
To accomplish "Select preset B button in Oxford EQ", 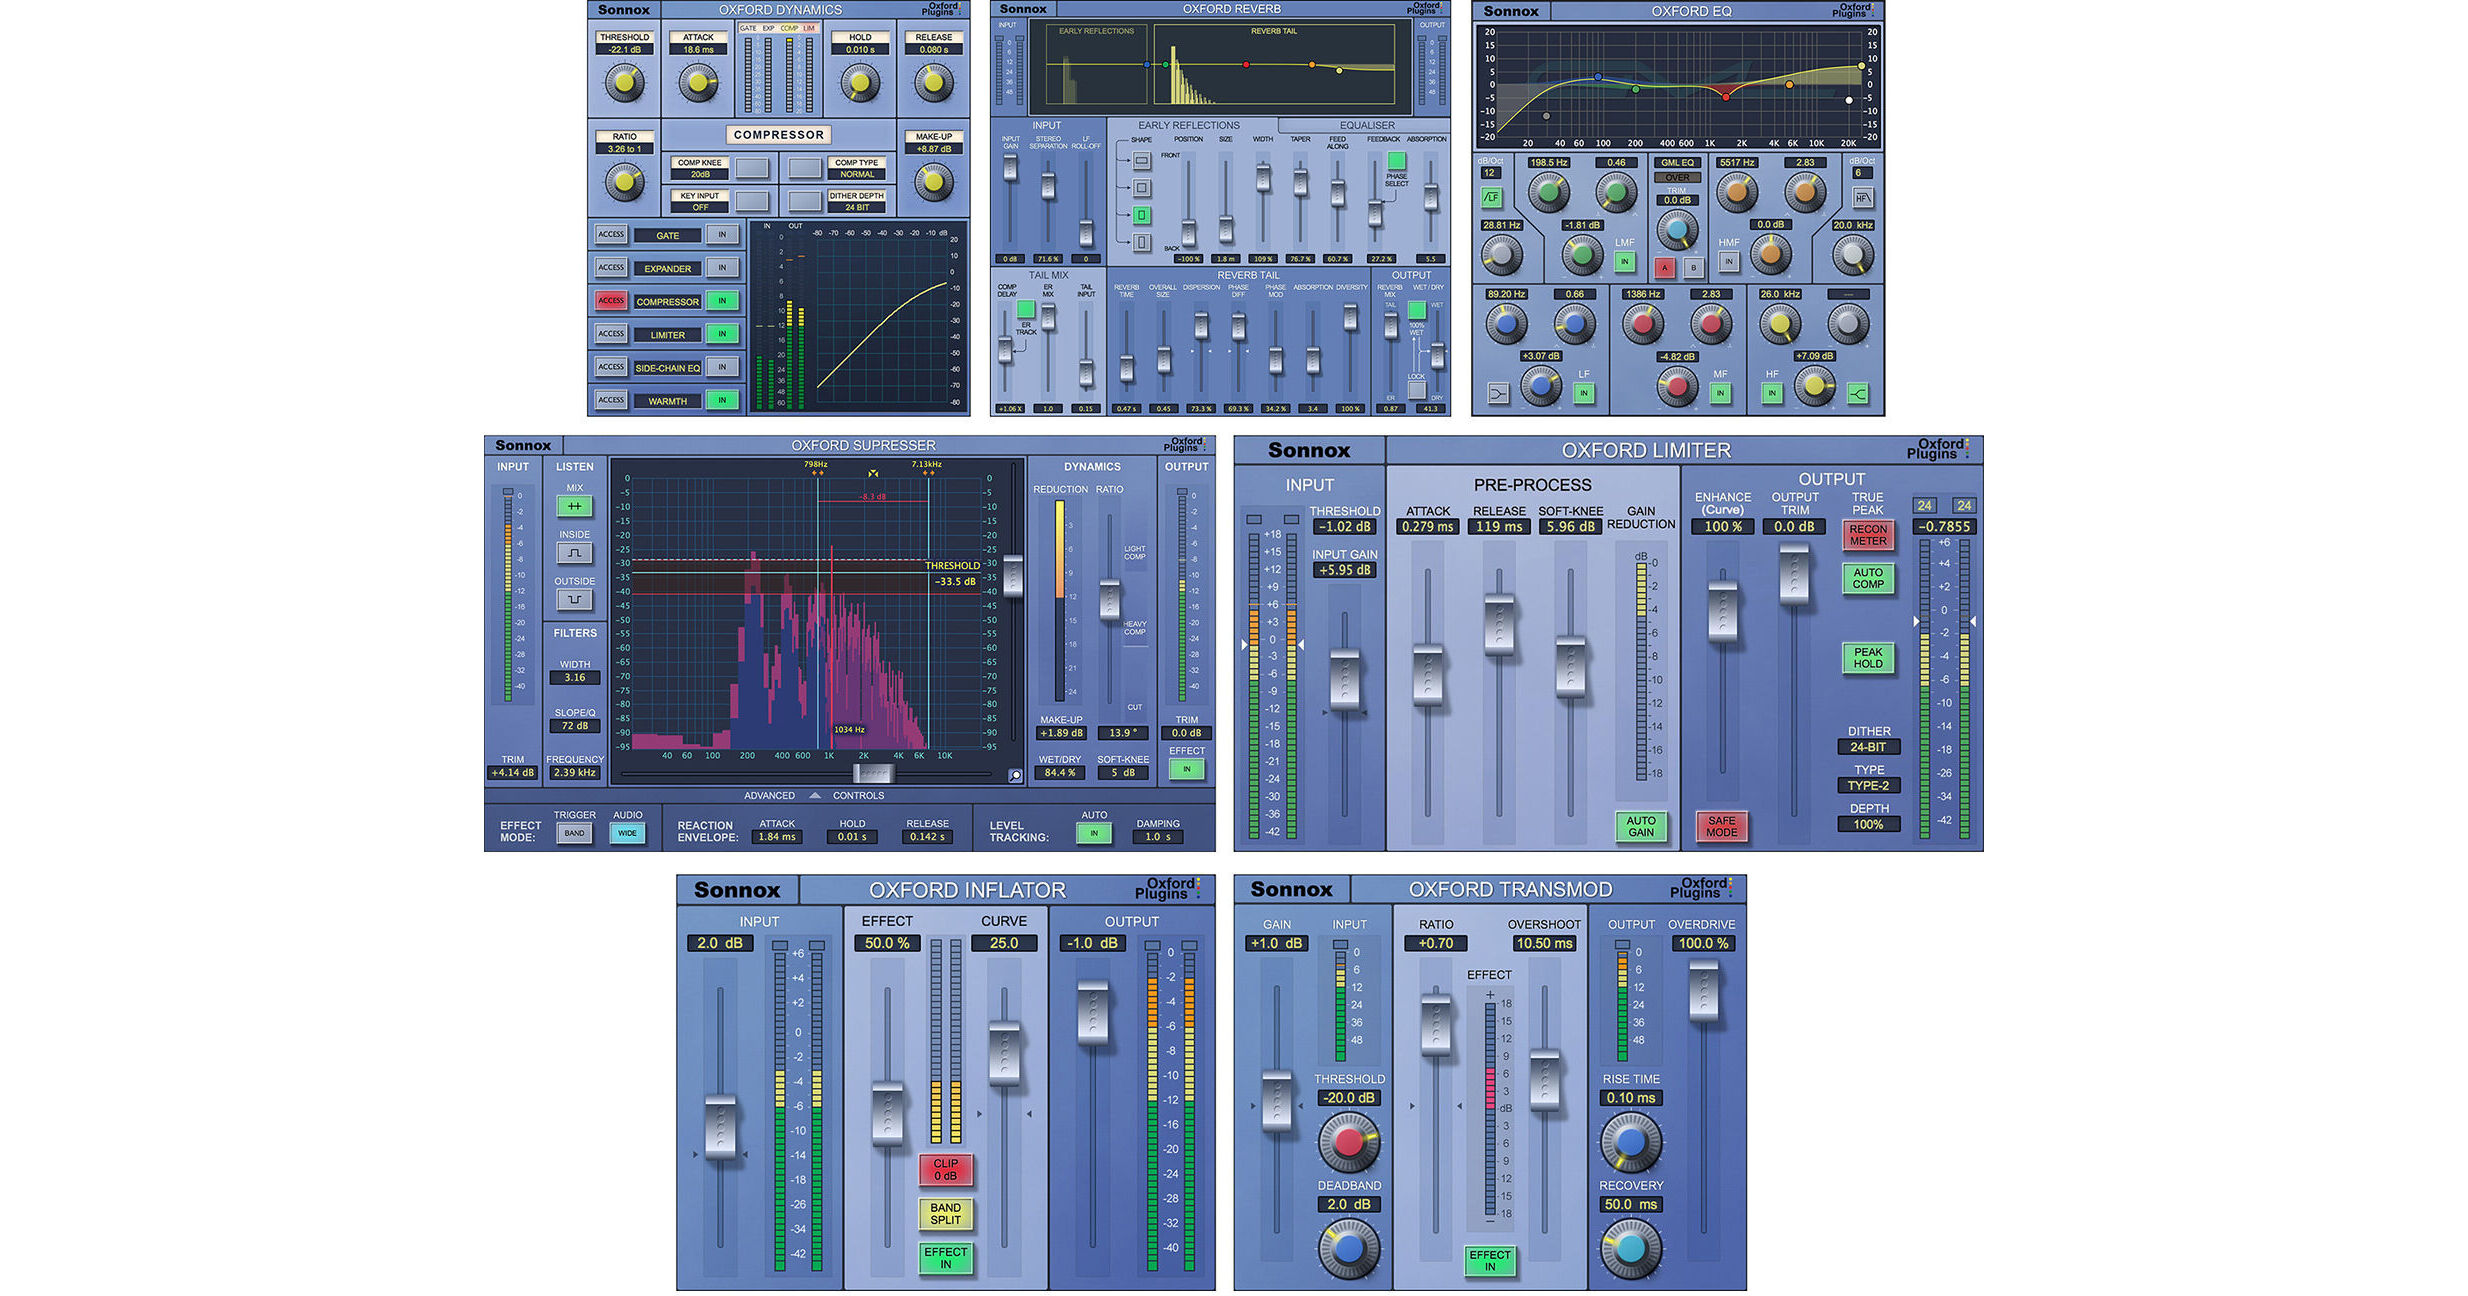I will click(1692, 268).
